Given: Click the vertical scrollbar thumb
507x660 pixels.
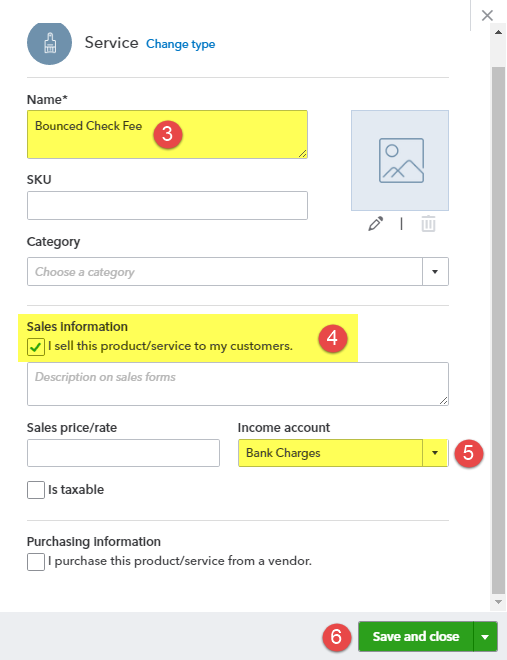Looking at the screenshot, I should click(x=499, y=329).
